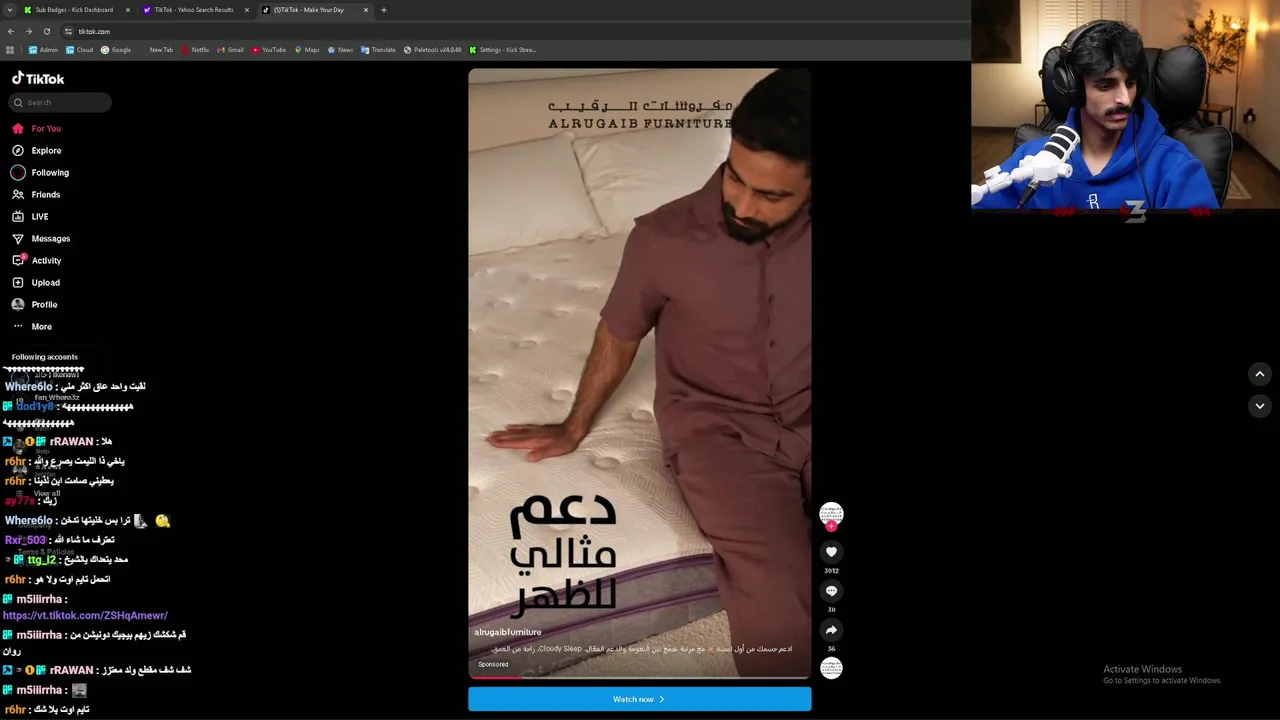Reload the tiktok.com page
The height and width of the screenshot is (720, 1280).
tap(46, 31)
